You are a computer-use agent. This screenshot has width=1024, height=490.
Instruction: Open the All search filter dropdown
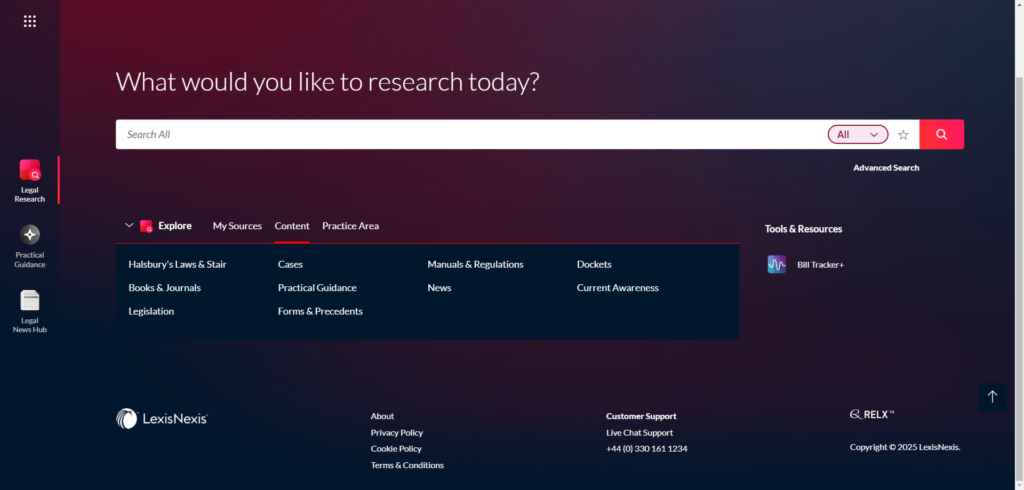[x=858, y=134]
